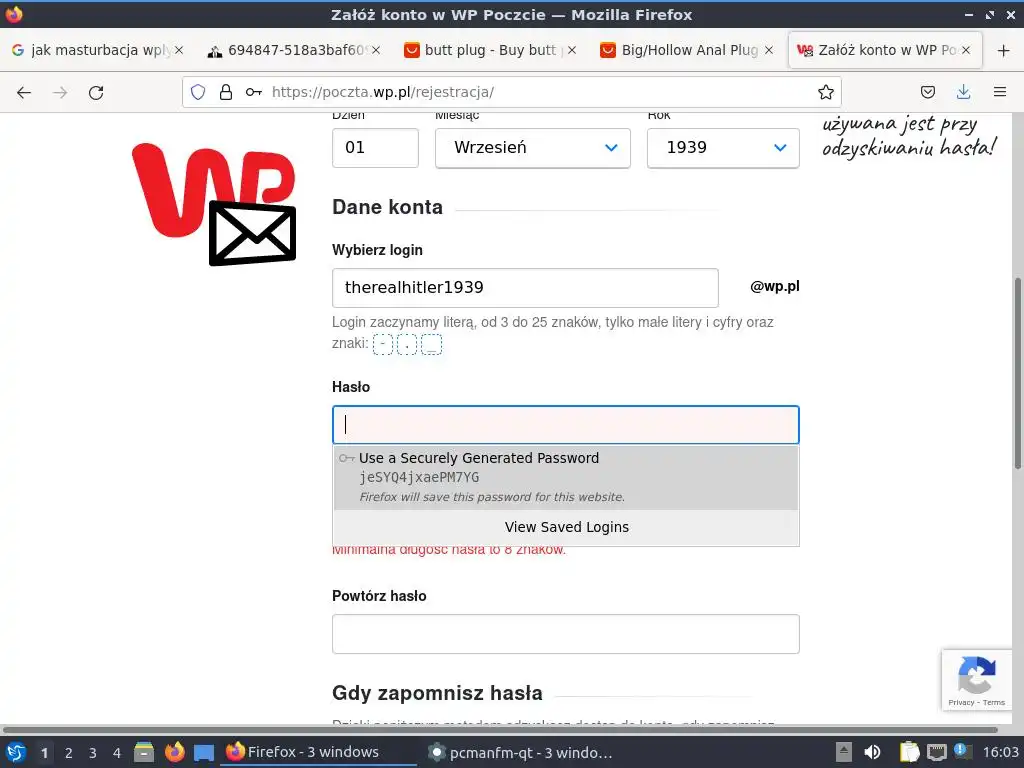Switch to virtual desktop 3

tap(93, 753)
